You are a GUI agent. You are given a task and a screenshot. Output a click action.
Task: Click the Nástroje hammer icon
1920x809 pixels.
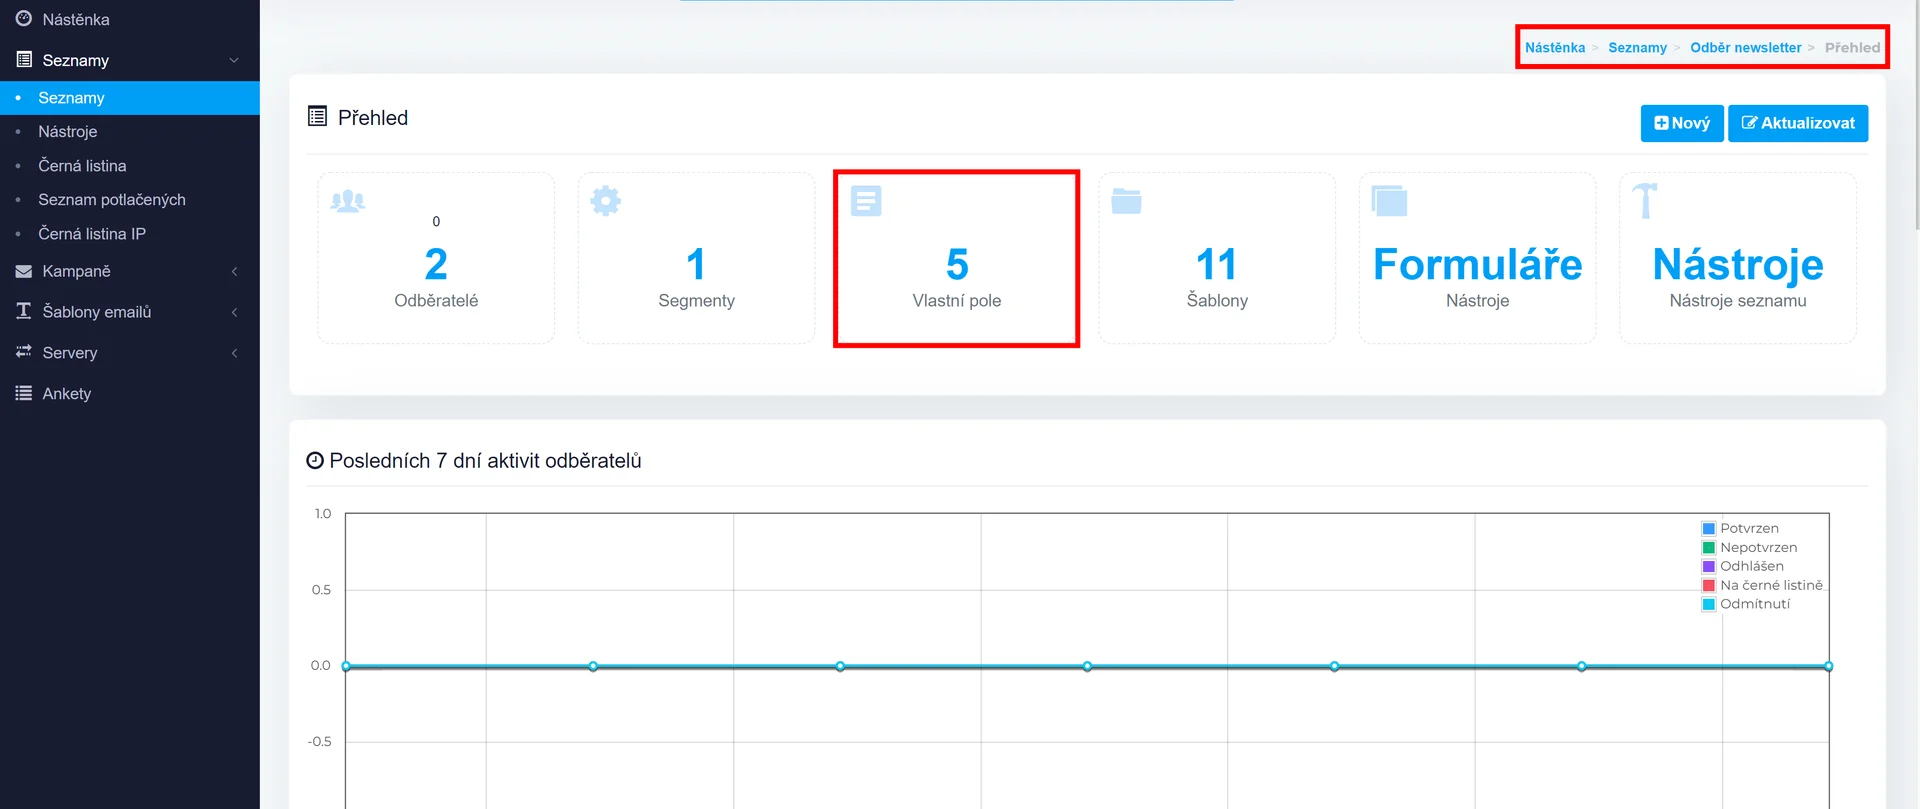1644,200
